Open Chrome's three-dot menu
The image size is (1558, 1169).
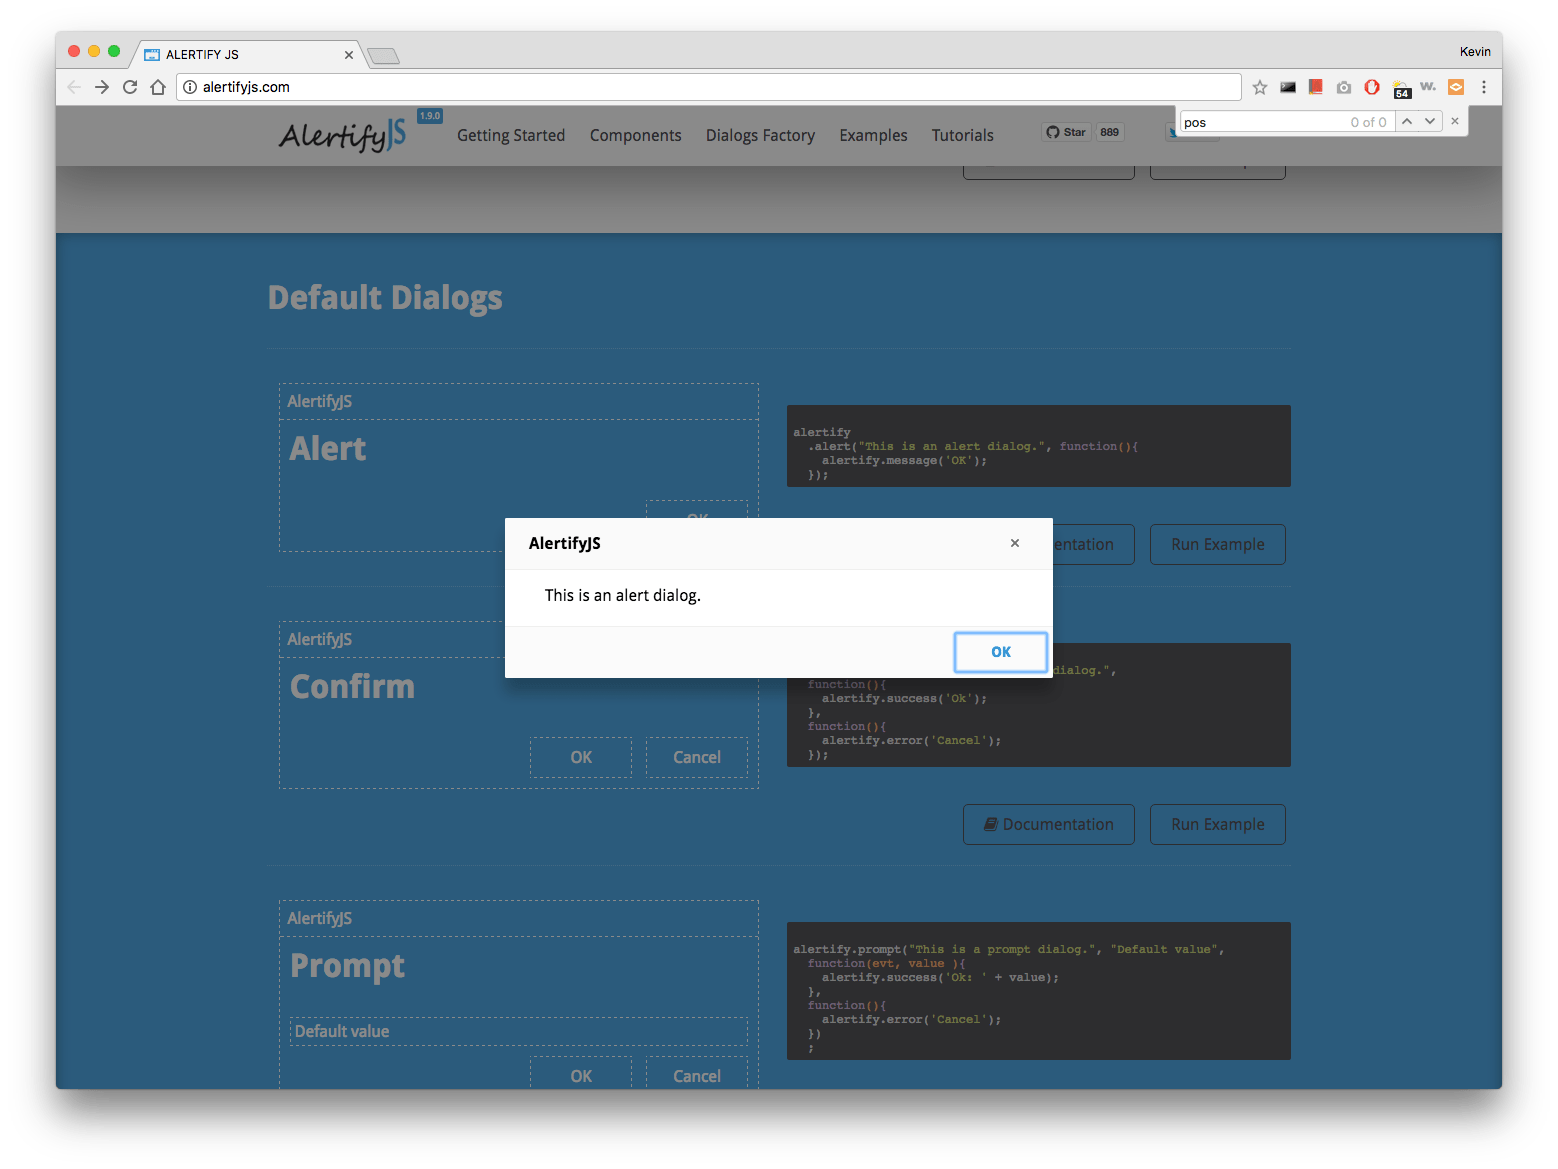coord(1485,87)
